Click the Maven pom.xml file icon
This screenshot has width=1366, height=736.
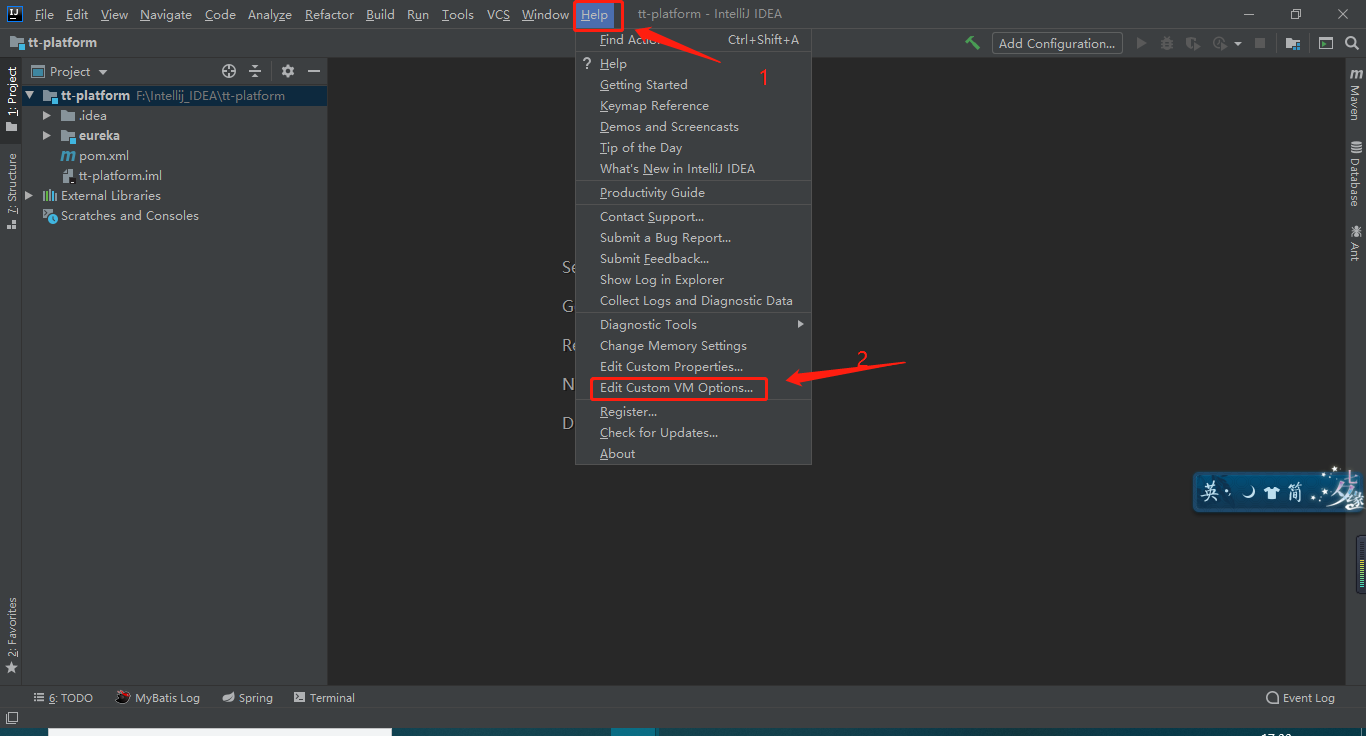[x=68, y=156]
